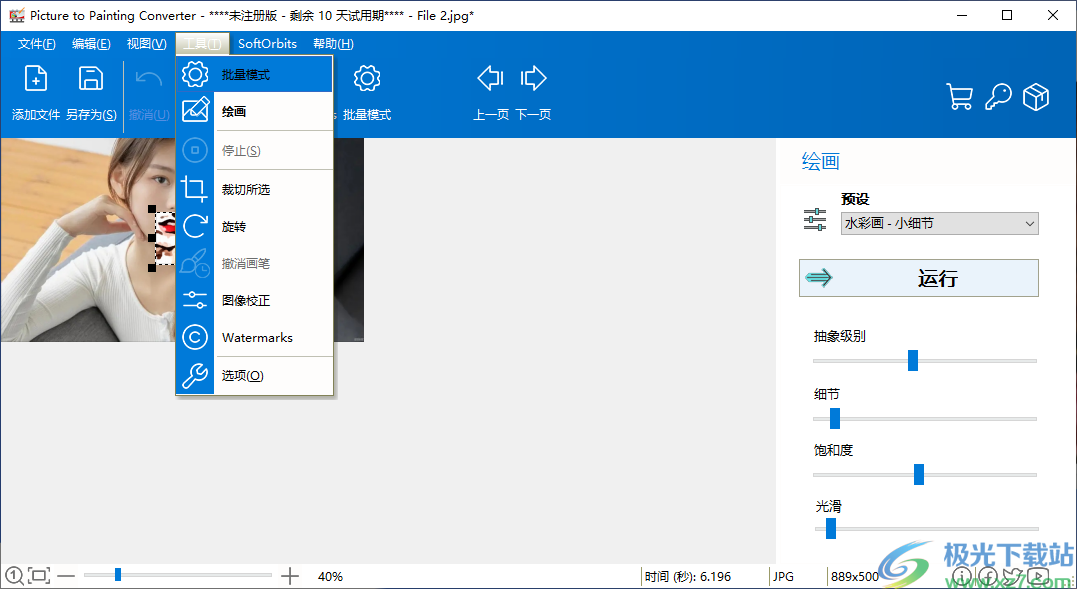Click the fit-to-window zoom icon
The height and width of the screenshot is (589, 1077).
coord(39,575)
